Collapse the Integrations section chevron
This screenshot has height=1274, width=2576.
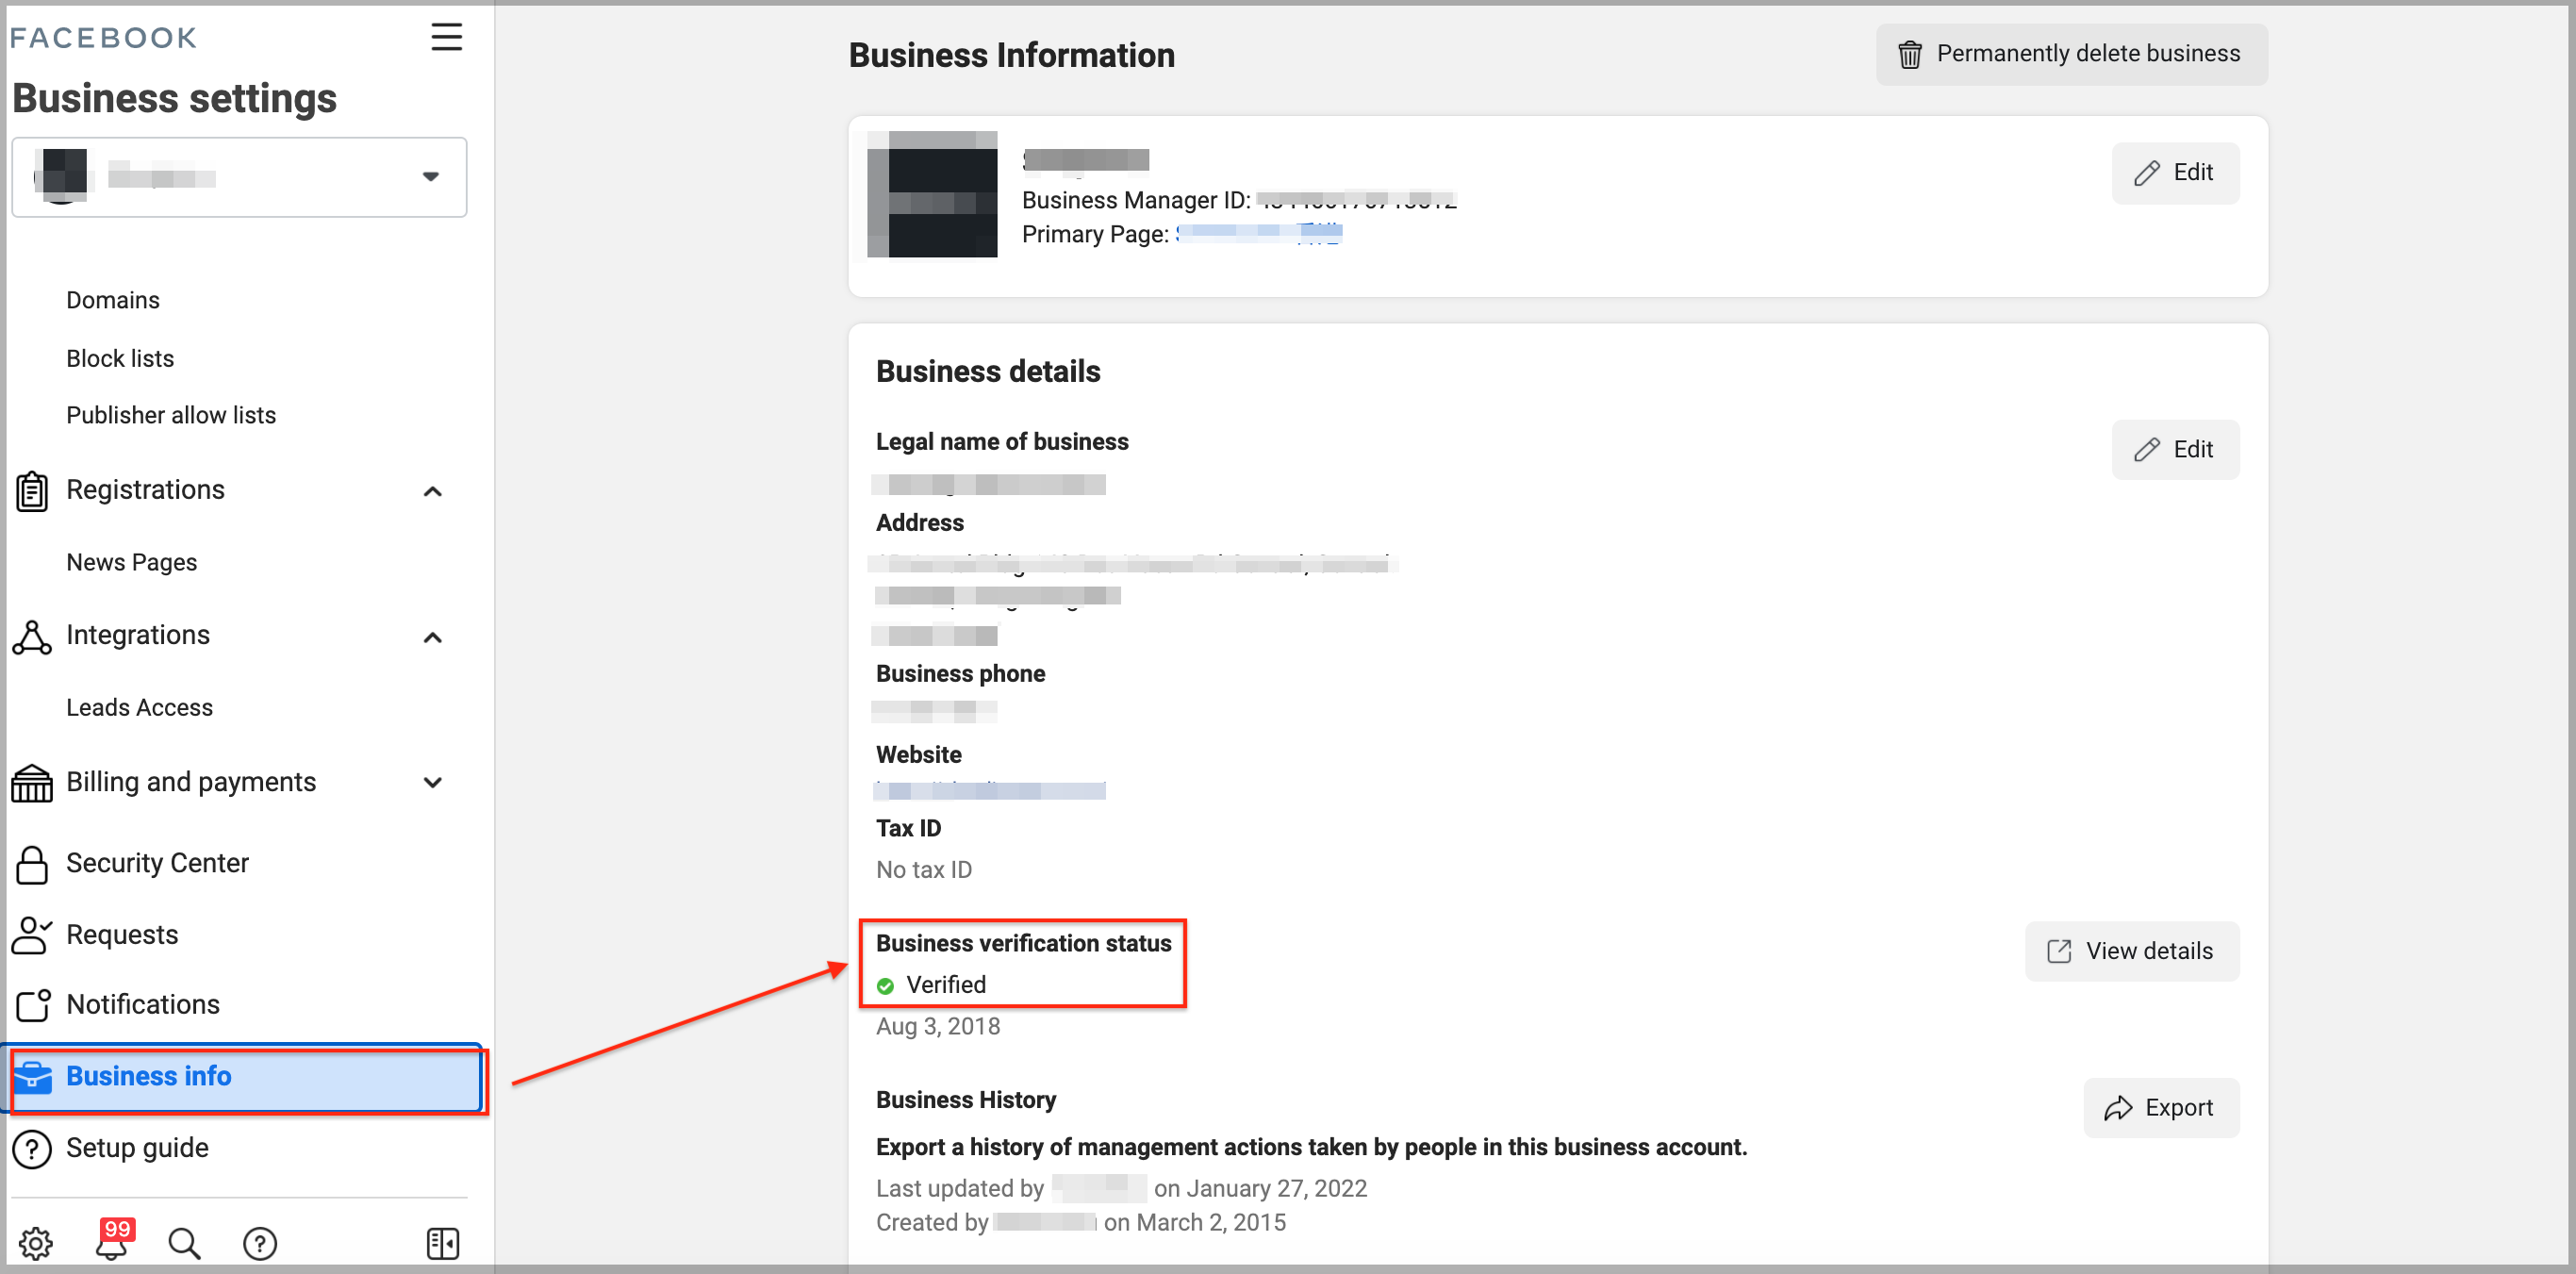click(432, 637)
